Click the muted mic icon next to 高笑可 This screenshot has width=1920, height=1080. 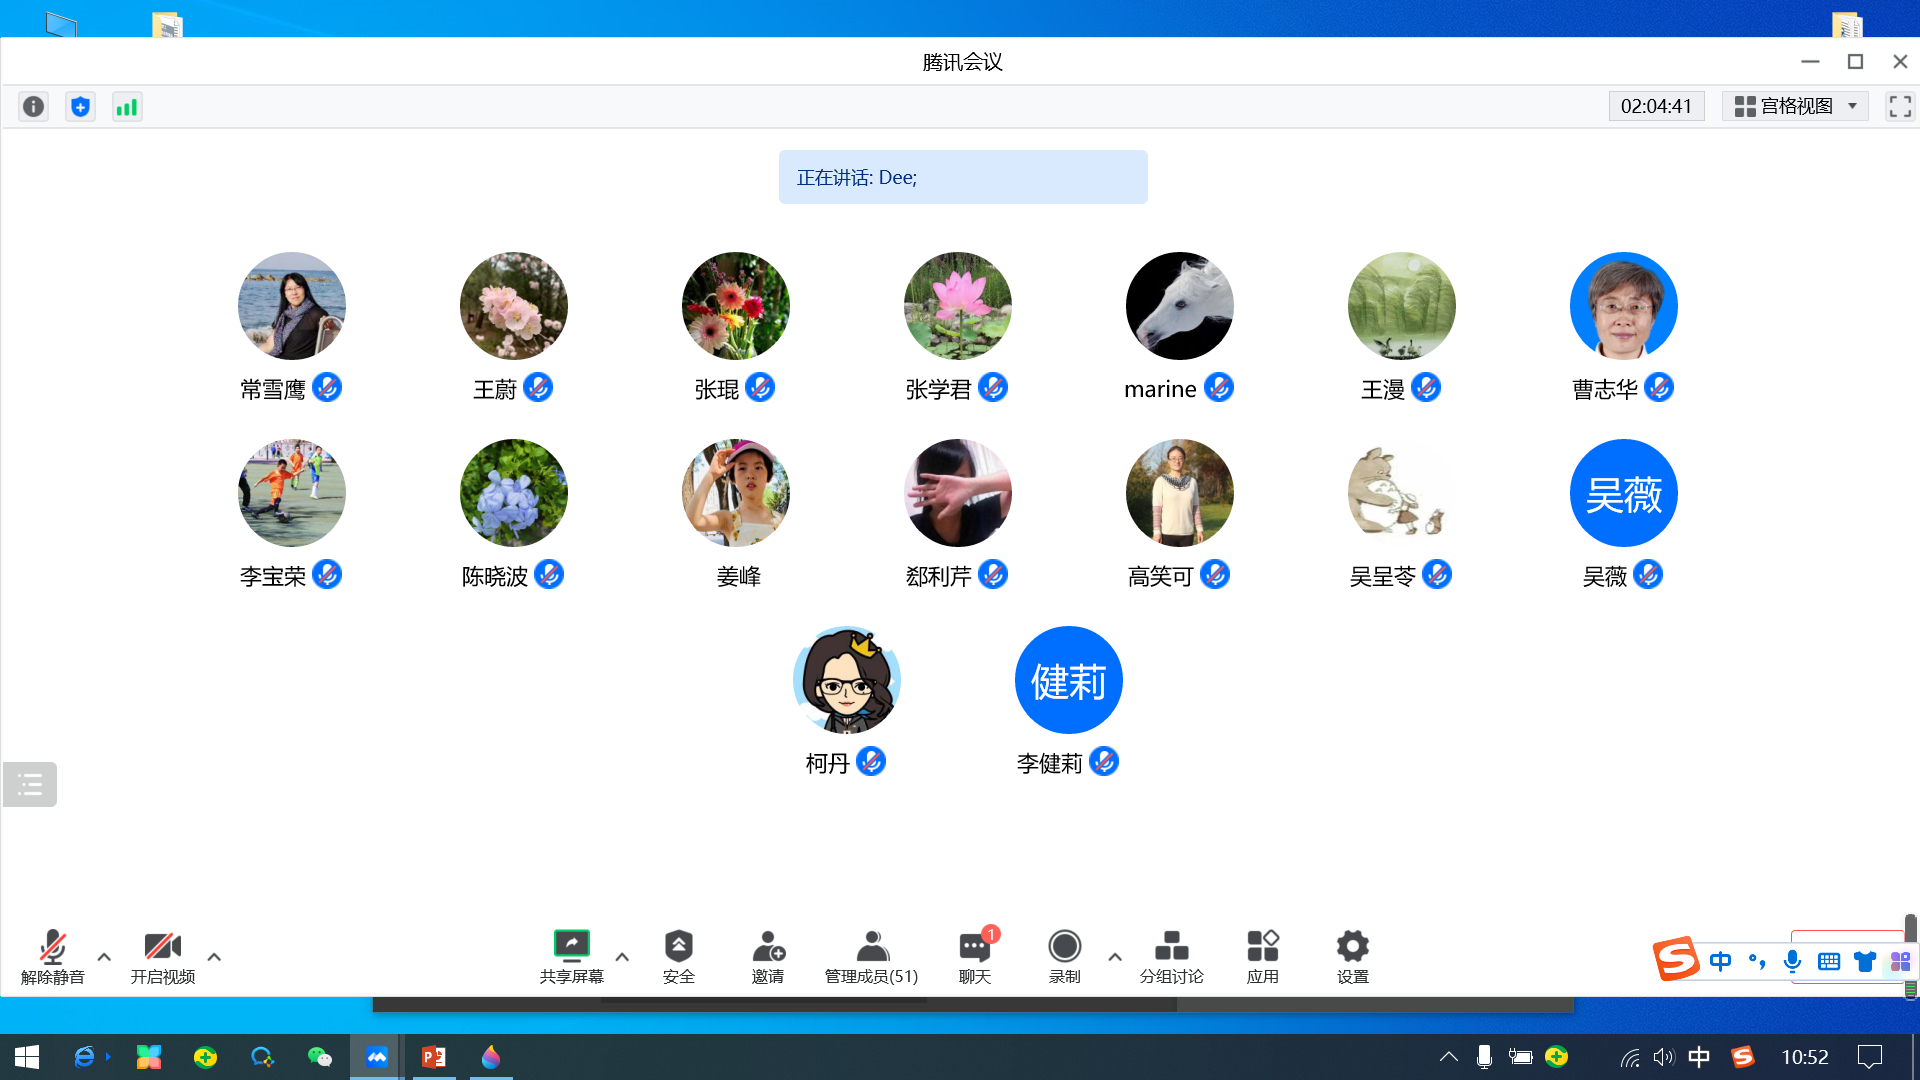[x=1215, y=574]
